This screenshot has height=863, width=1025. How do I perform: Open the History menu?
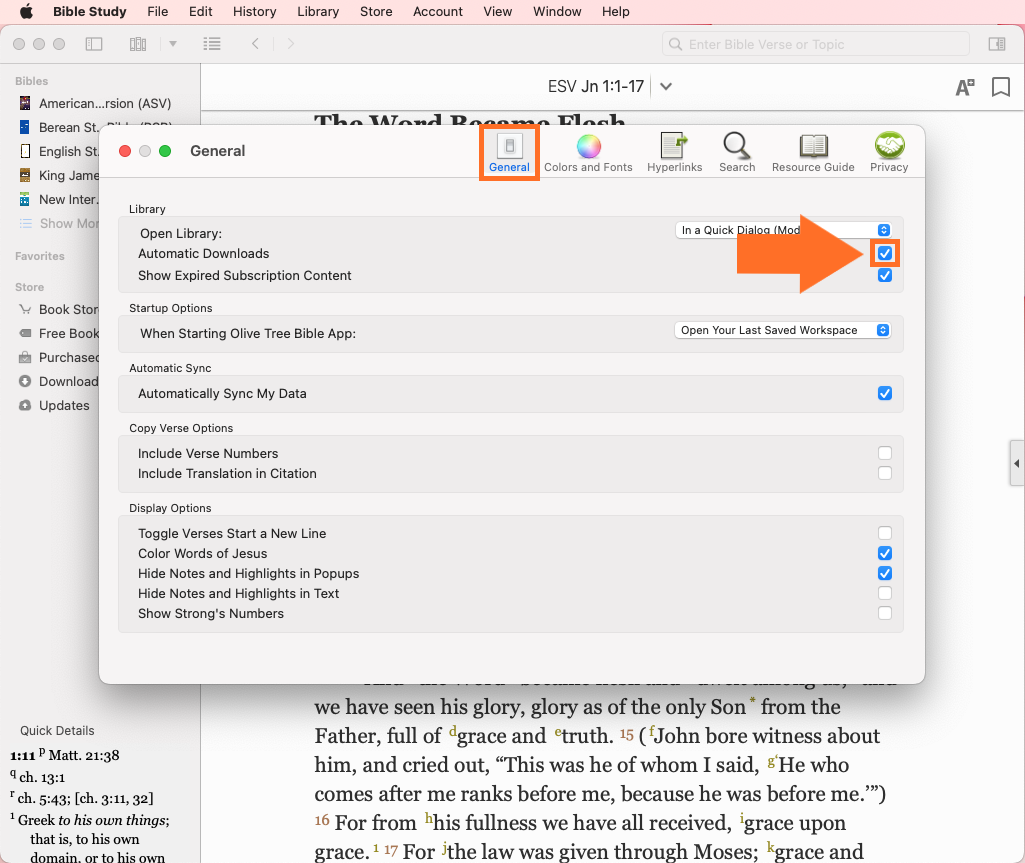coord(254,12)
